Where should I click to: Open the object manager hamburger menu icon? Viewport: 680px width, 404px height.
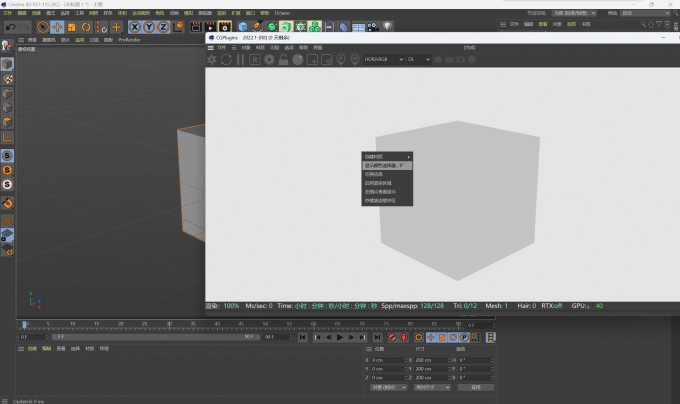tap(503, 25)
